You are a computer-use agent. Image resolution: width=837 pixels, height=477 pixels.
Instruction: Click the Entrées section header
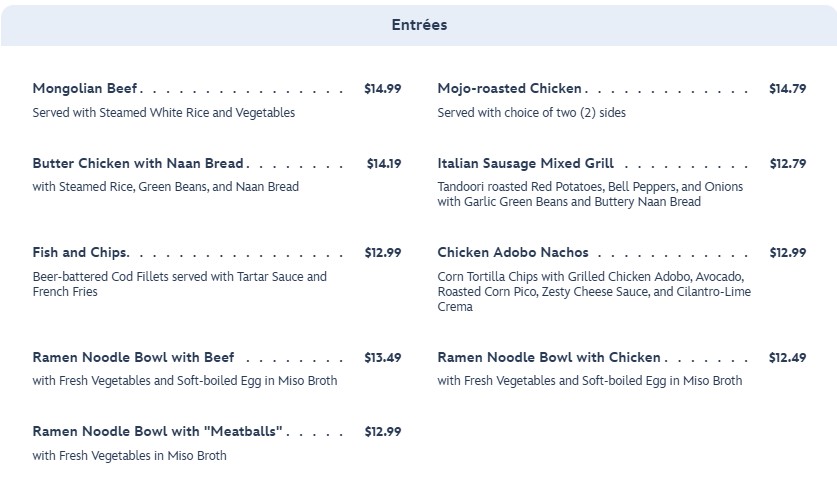pos(419,25)
